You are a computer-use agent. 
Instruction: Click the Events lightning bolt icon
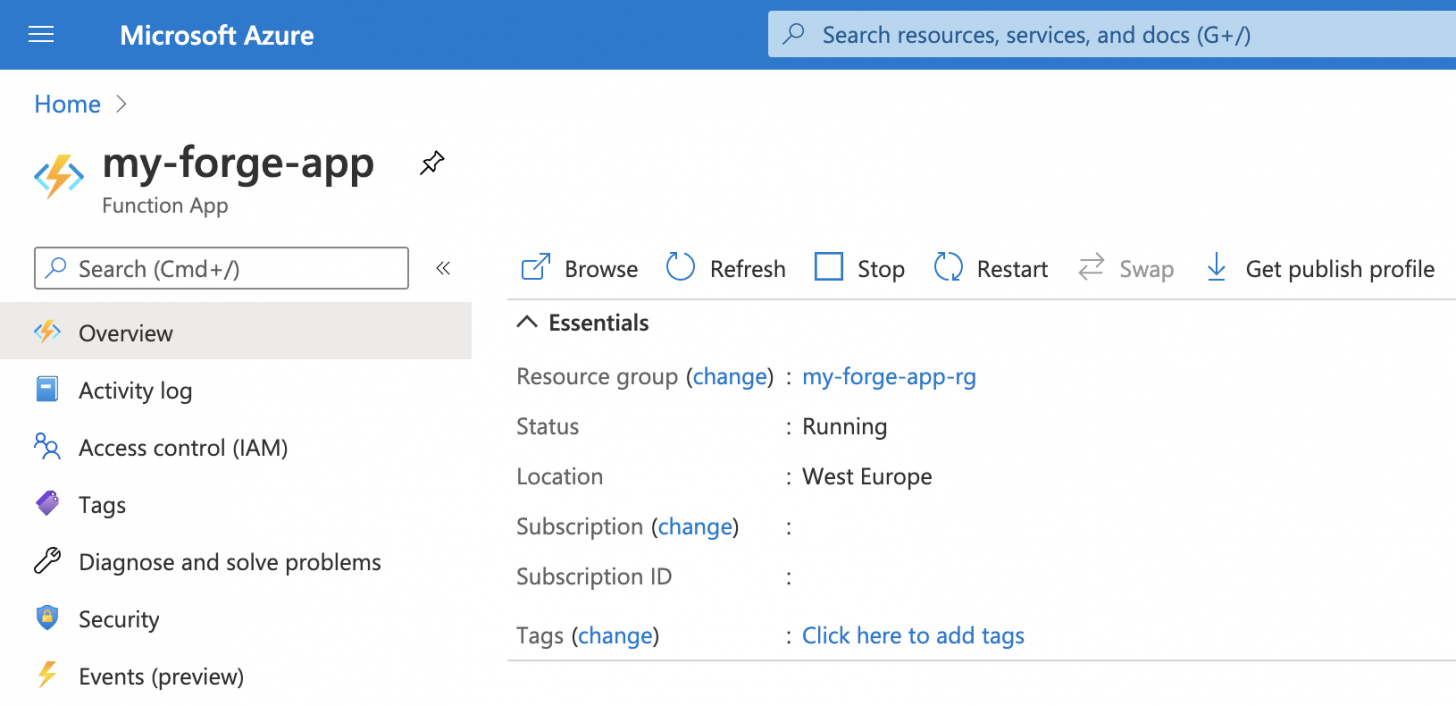click(x=47, y=675)
